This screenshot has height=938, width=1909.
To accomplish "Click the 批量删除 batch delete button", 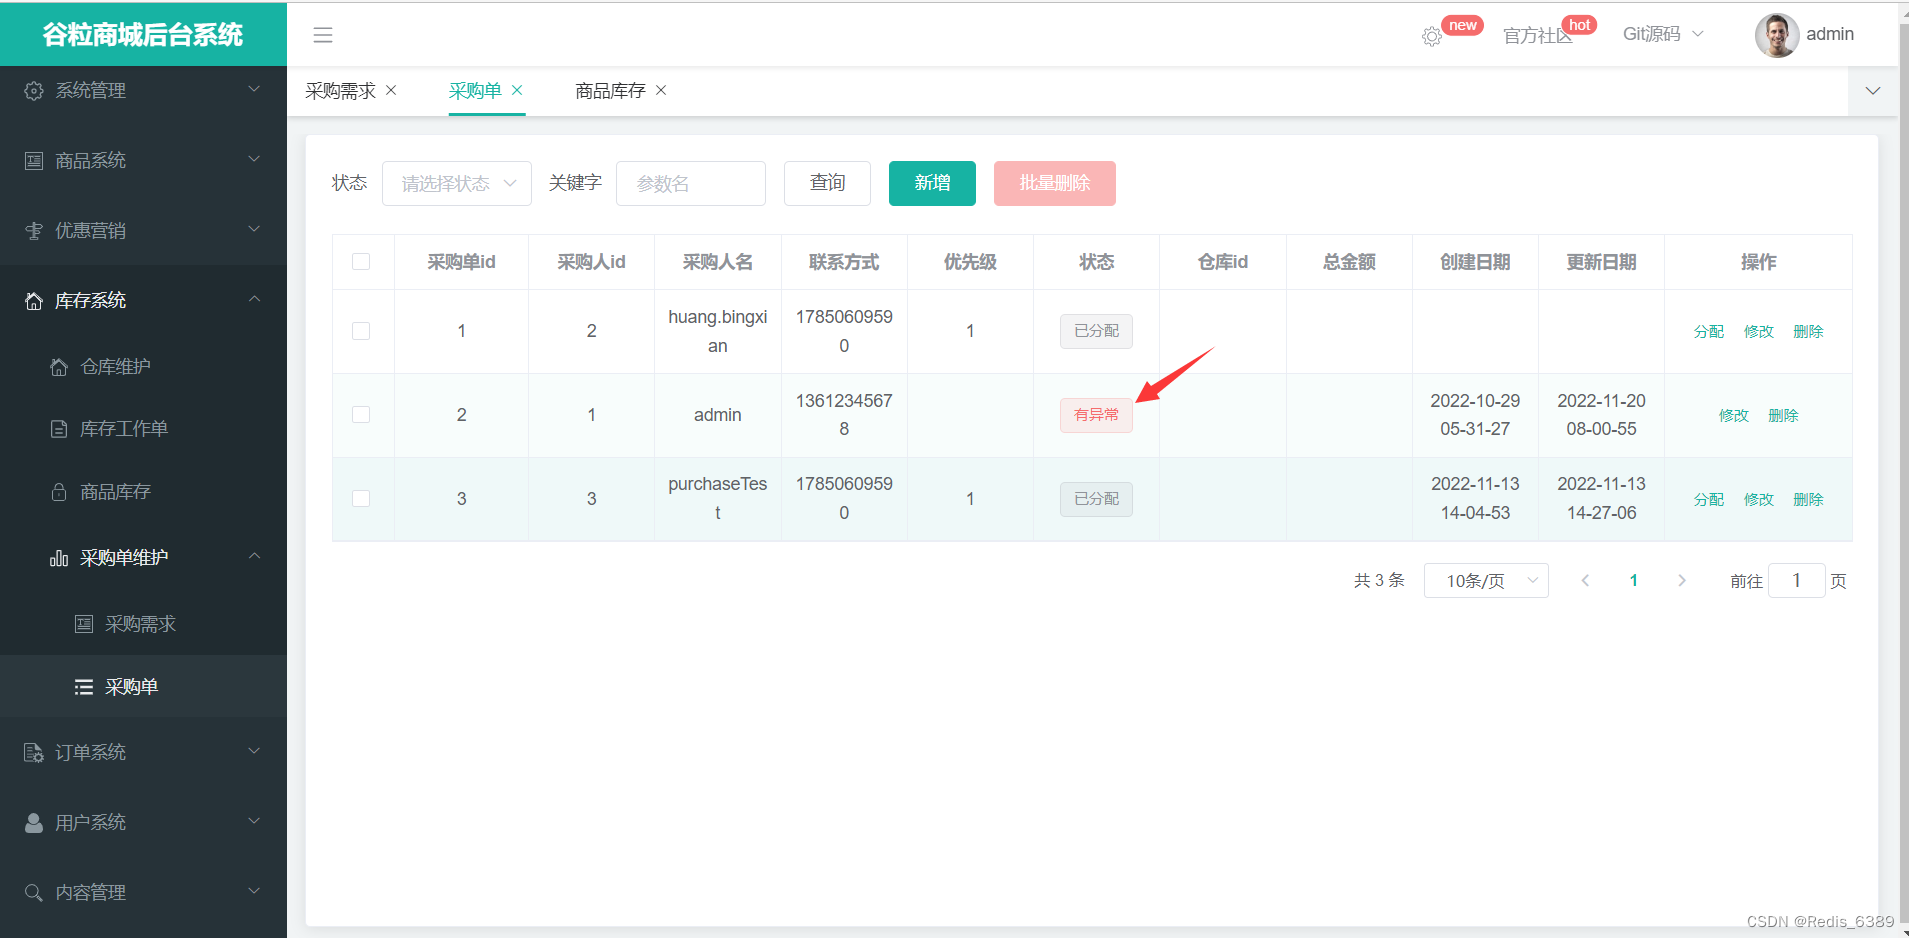I will [x=1055, y=184].
